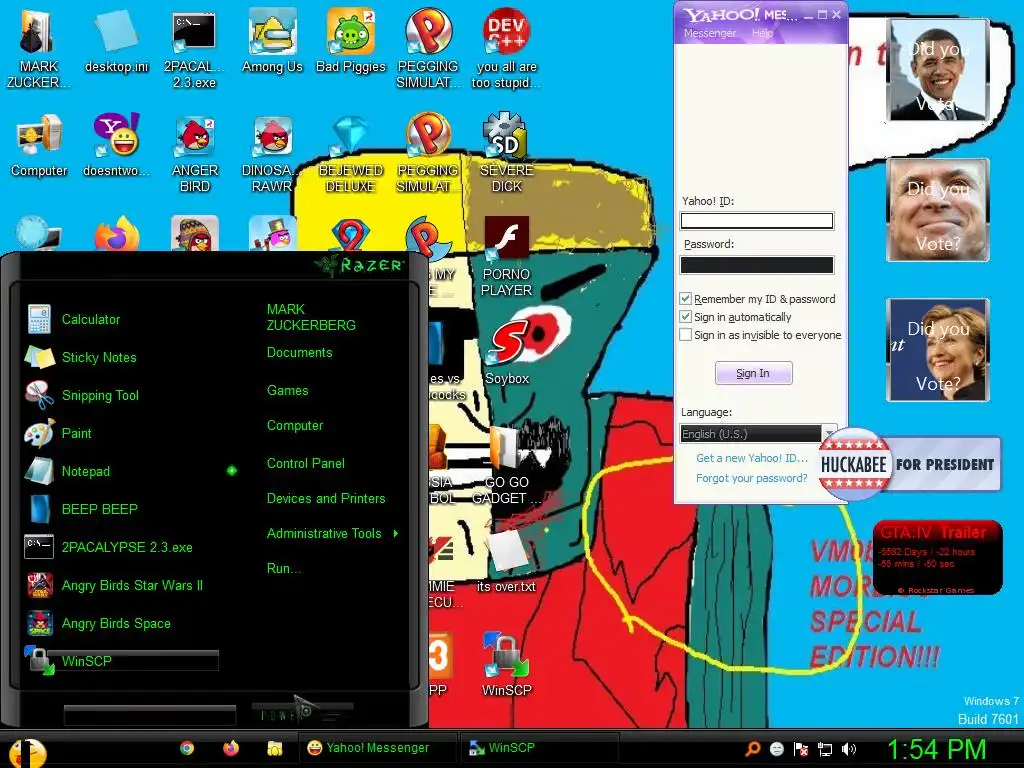Click the Sign In button
Viewport: 1024px width, 768px height.
(754, 373)
